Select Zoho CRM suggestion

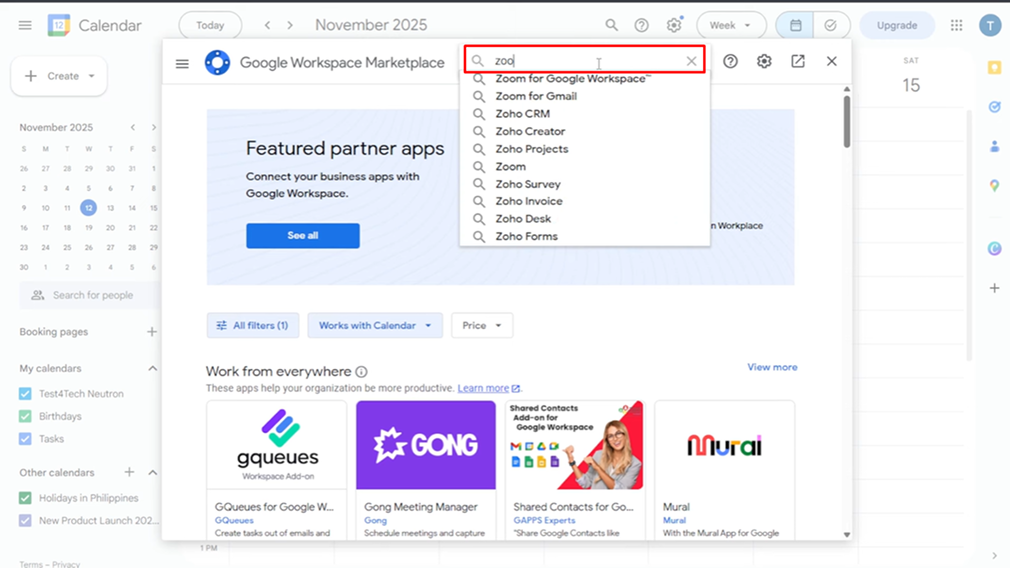[585, 113]
